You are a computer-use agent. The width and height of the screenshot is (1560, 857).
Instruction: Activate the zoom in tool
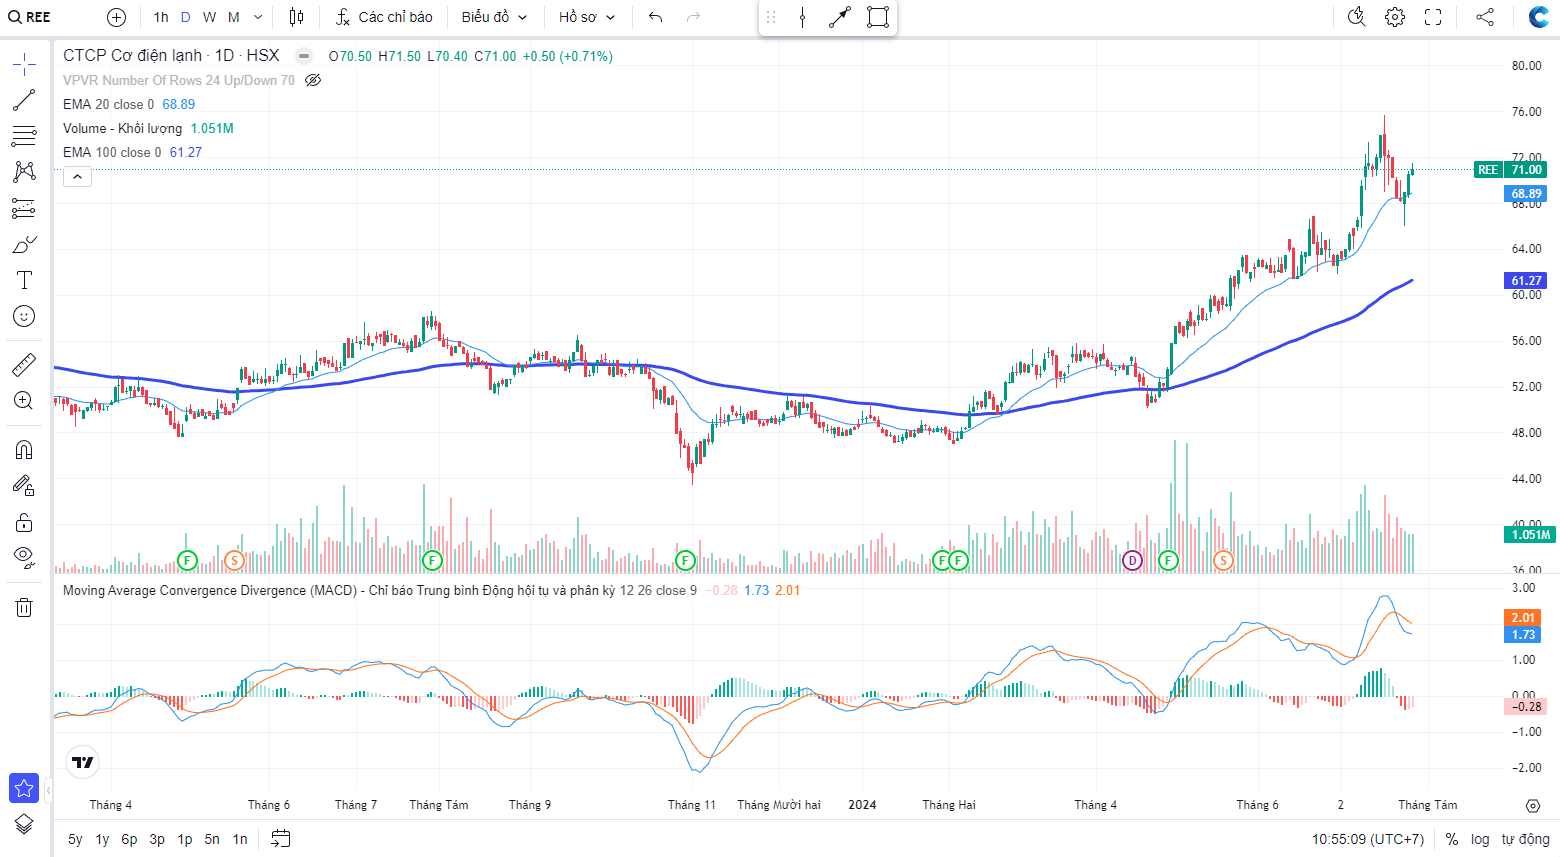tap(24, 401)
